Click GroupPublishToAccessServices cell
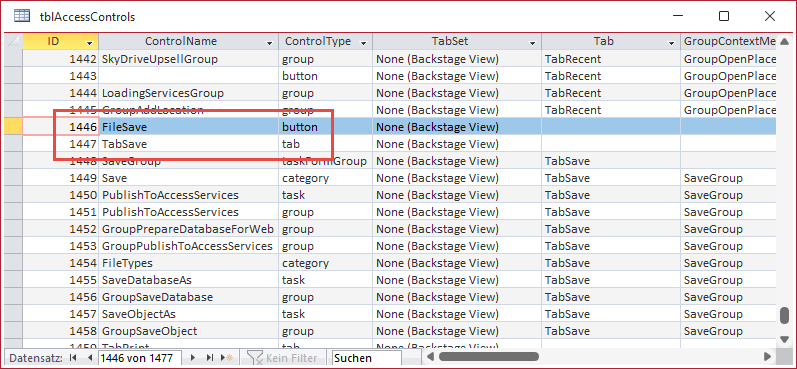 (x=189, y=246)
